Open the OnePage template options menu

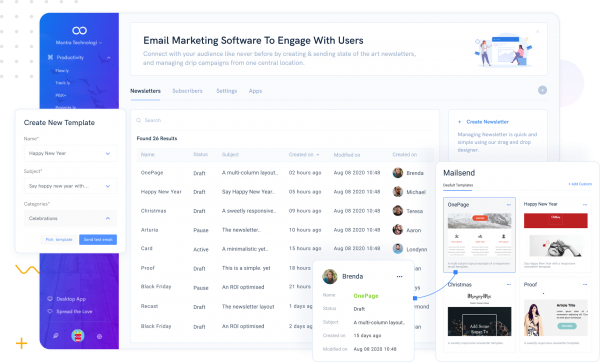[509, 205]
